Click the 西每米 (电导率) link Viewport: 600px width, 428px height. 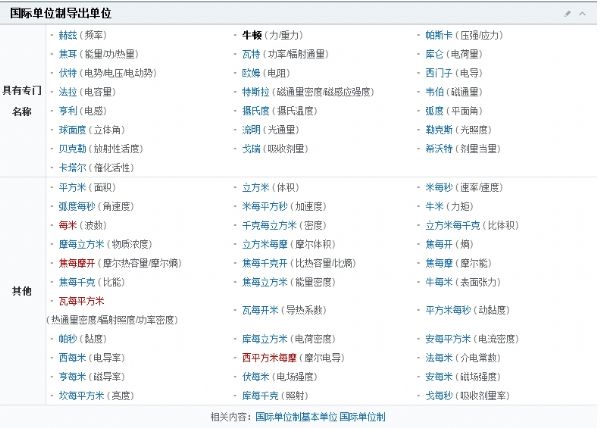72,358
